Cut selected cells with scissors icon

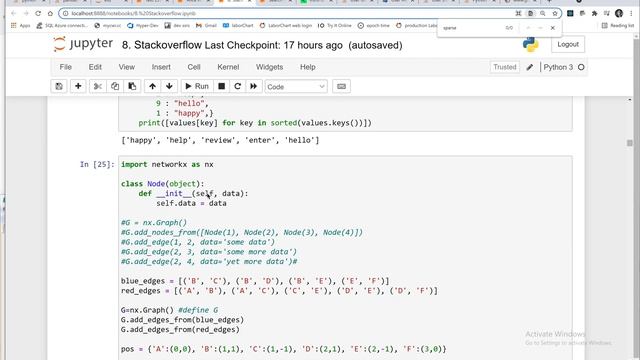(x=98, y=87)
